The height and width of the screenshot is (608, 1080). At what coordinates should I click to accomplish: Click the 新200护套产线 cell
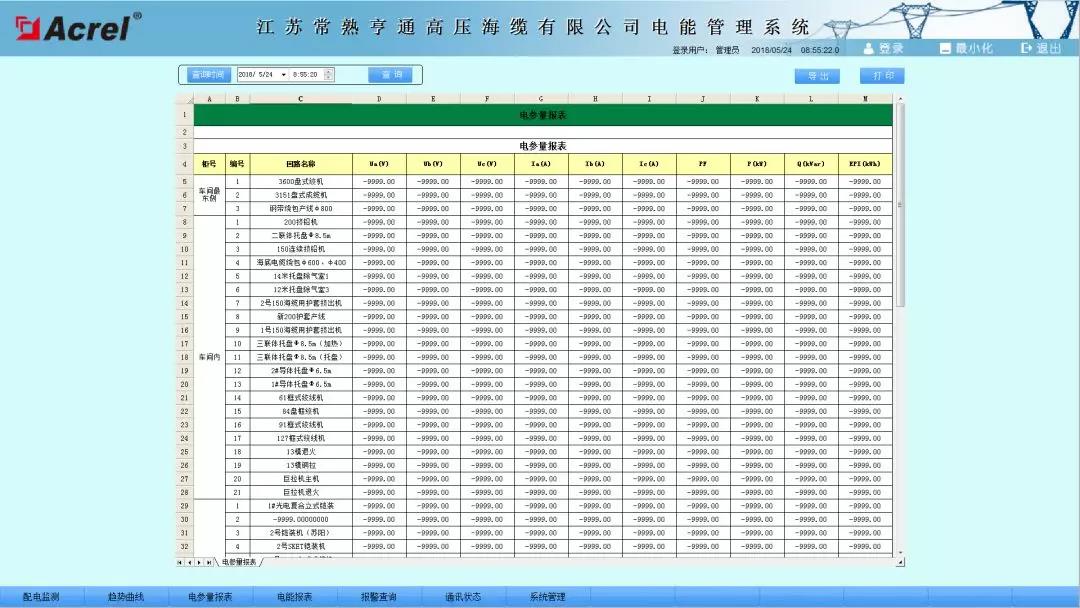click(x=300, y=317)
